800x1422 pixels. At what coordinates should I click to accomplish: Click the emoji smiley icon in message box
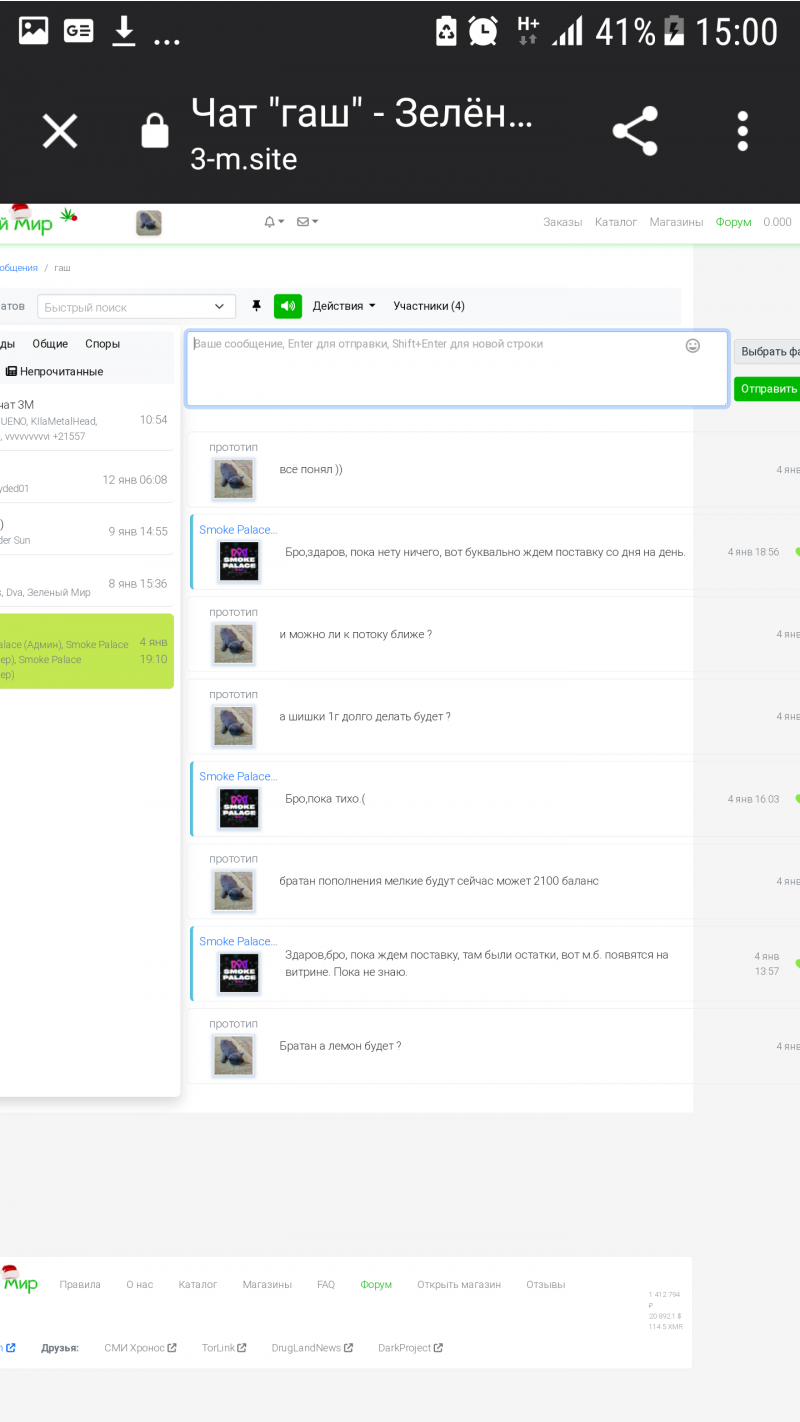tap(692, 346)
